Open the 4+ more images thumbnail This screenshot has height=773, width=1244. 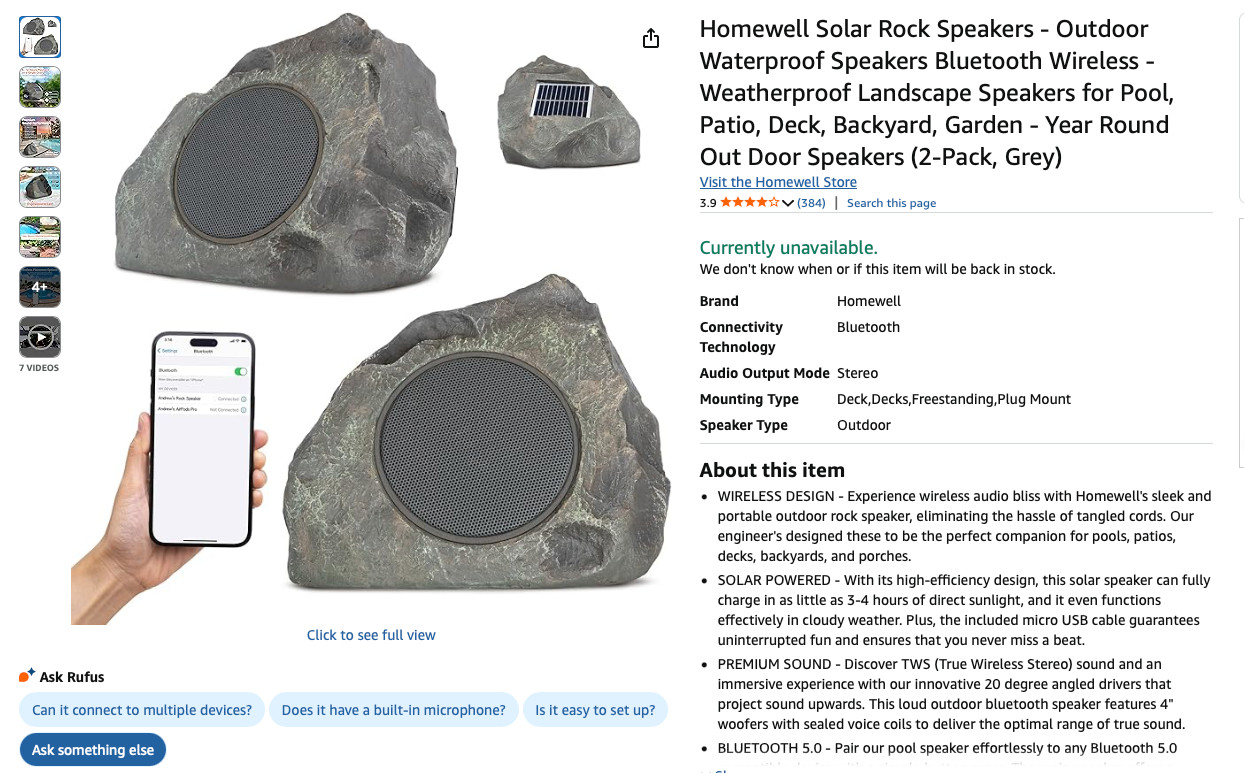click(x=40, y=287)
